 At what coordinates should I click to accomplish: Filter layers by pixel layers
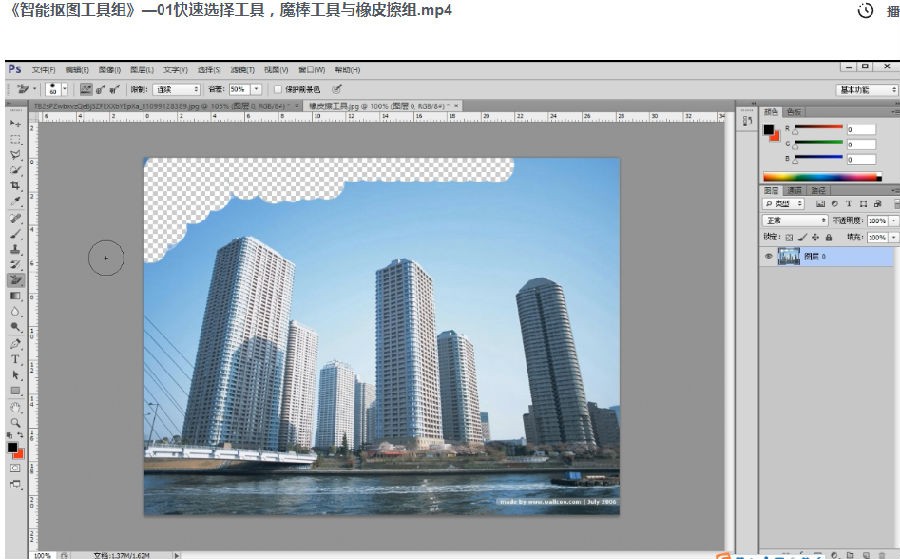[x=820, y=204]
